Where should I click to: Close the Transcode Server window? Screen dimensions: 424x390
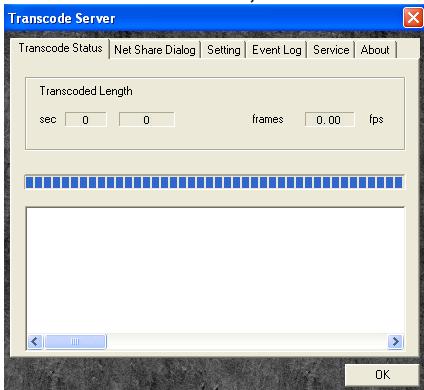[413, 17]
